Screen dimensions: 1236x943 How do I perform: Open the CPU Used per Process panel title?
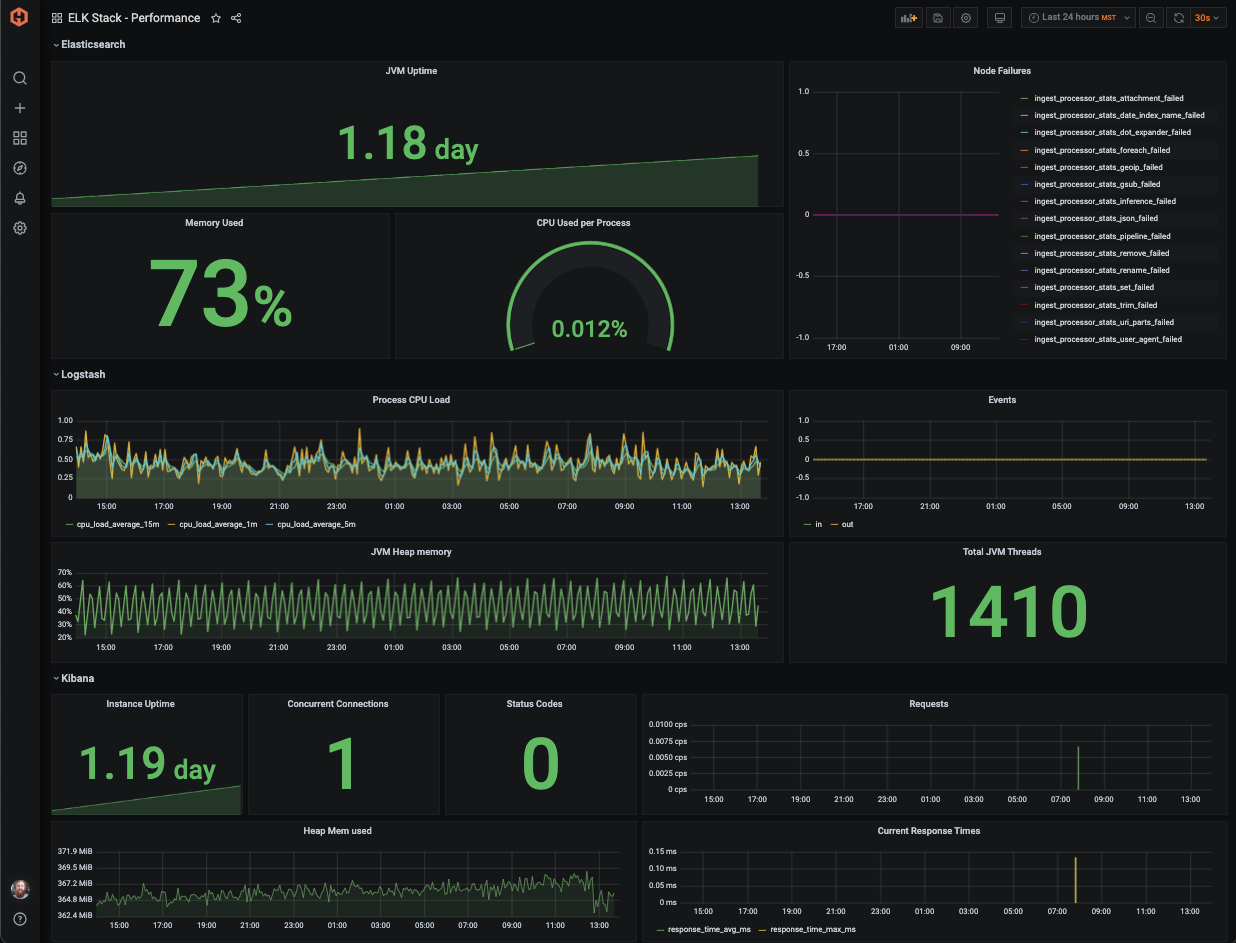pos(583,223)
